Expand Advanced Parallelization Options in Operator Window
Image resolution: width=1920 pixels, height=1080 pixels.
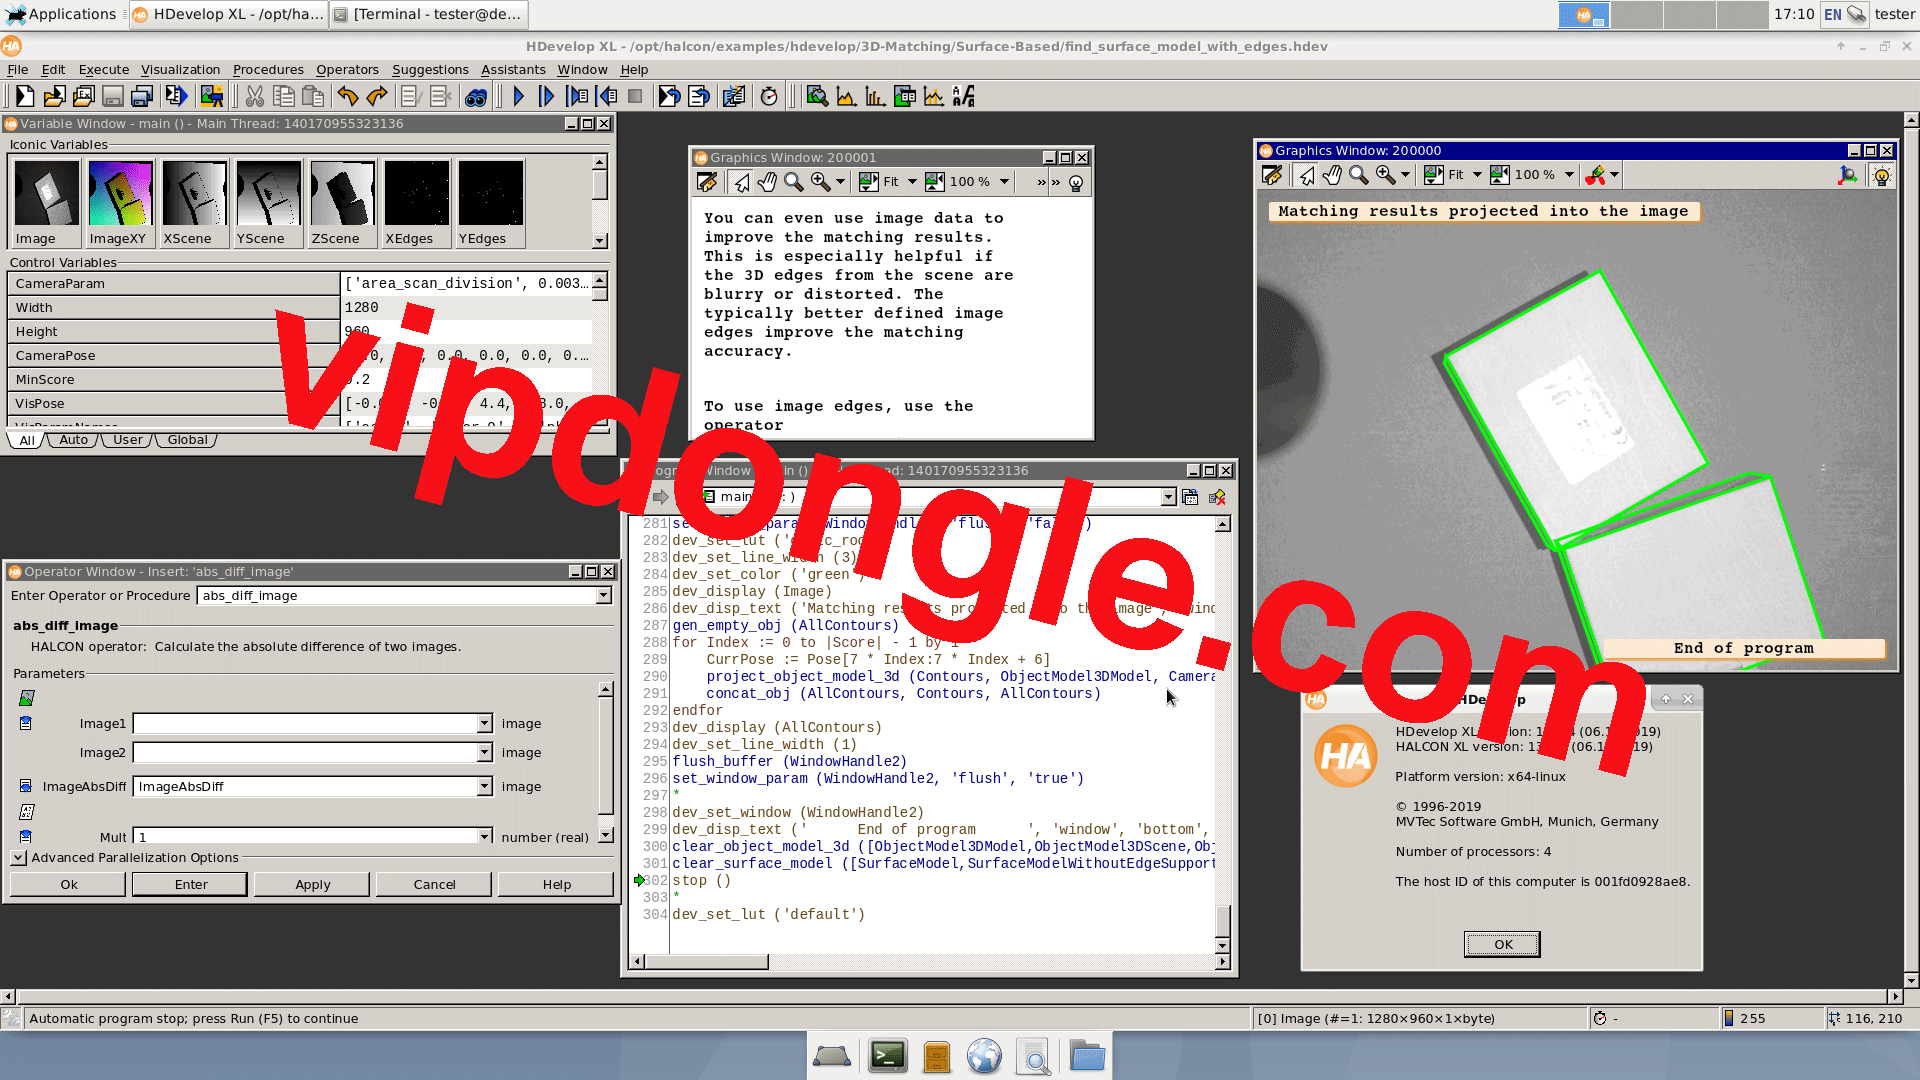(18, 857)
